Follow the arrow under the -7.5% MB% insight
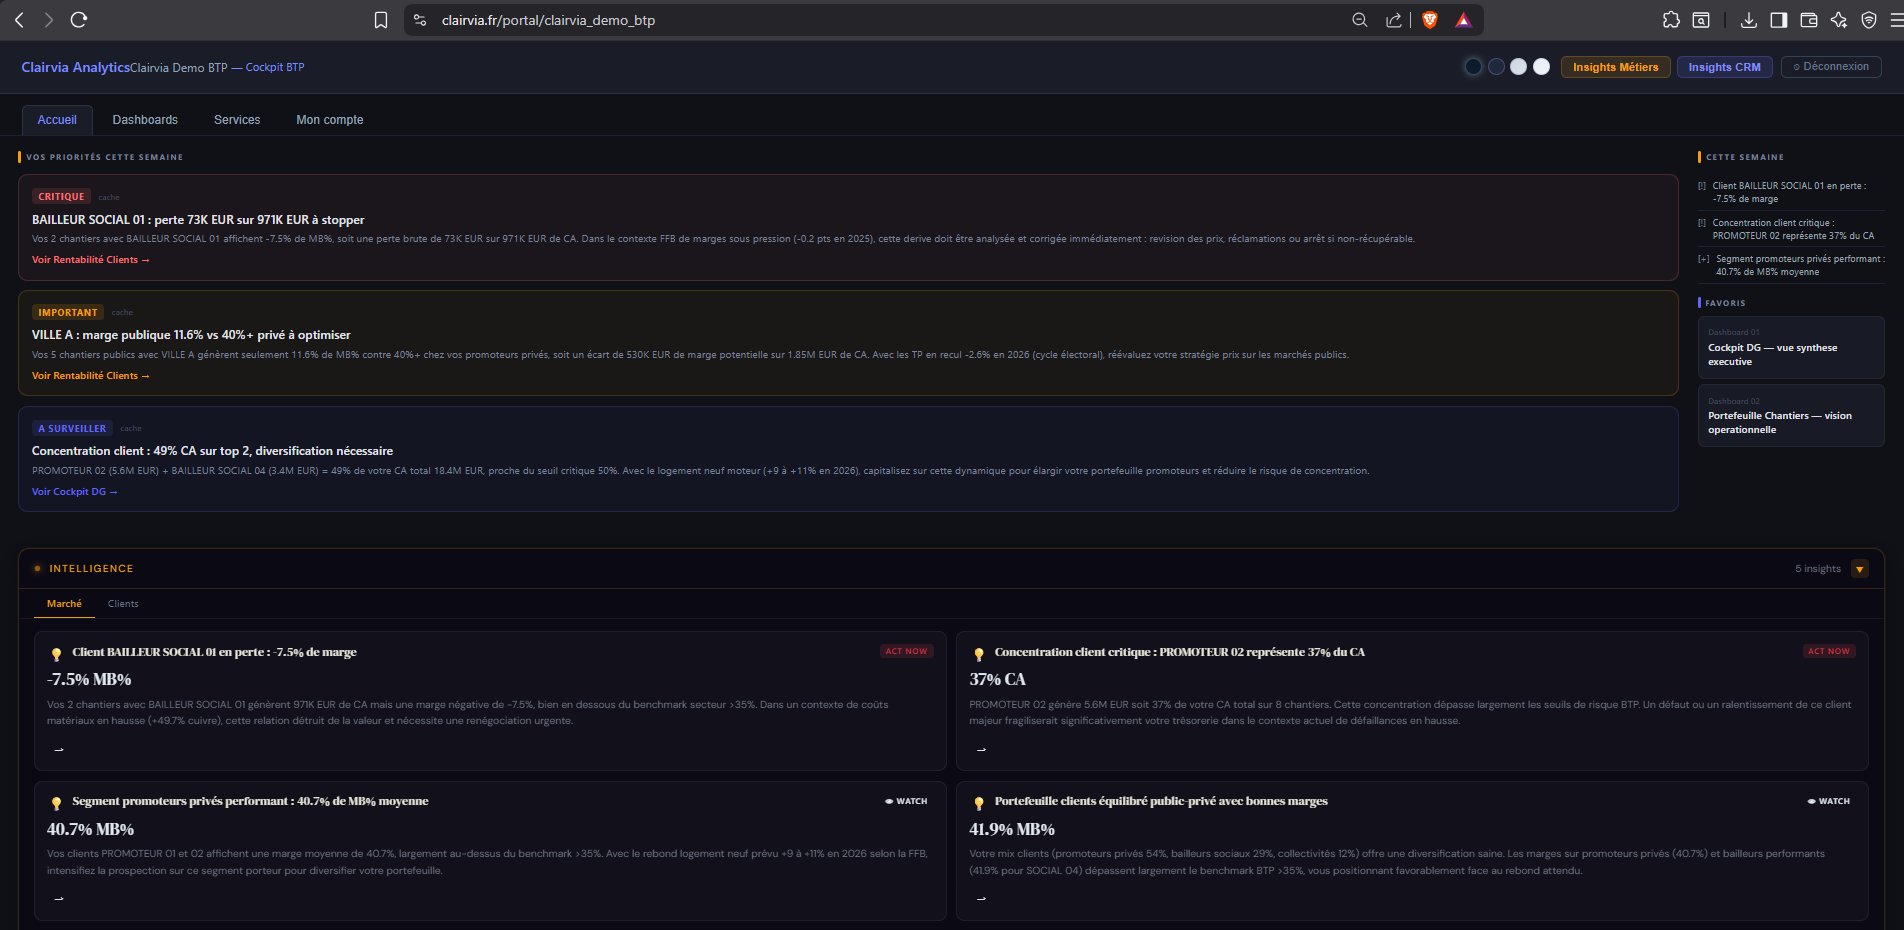 pos(58,749)
